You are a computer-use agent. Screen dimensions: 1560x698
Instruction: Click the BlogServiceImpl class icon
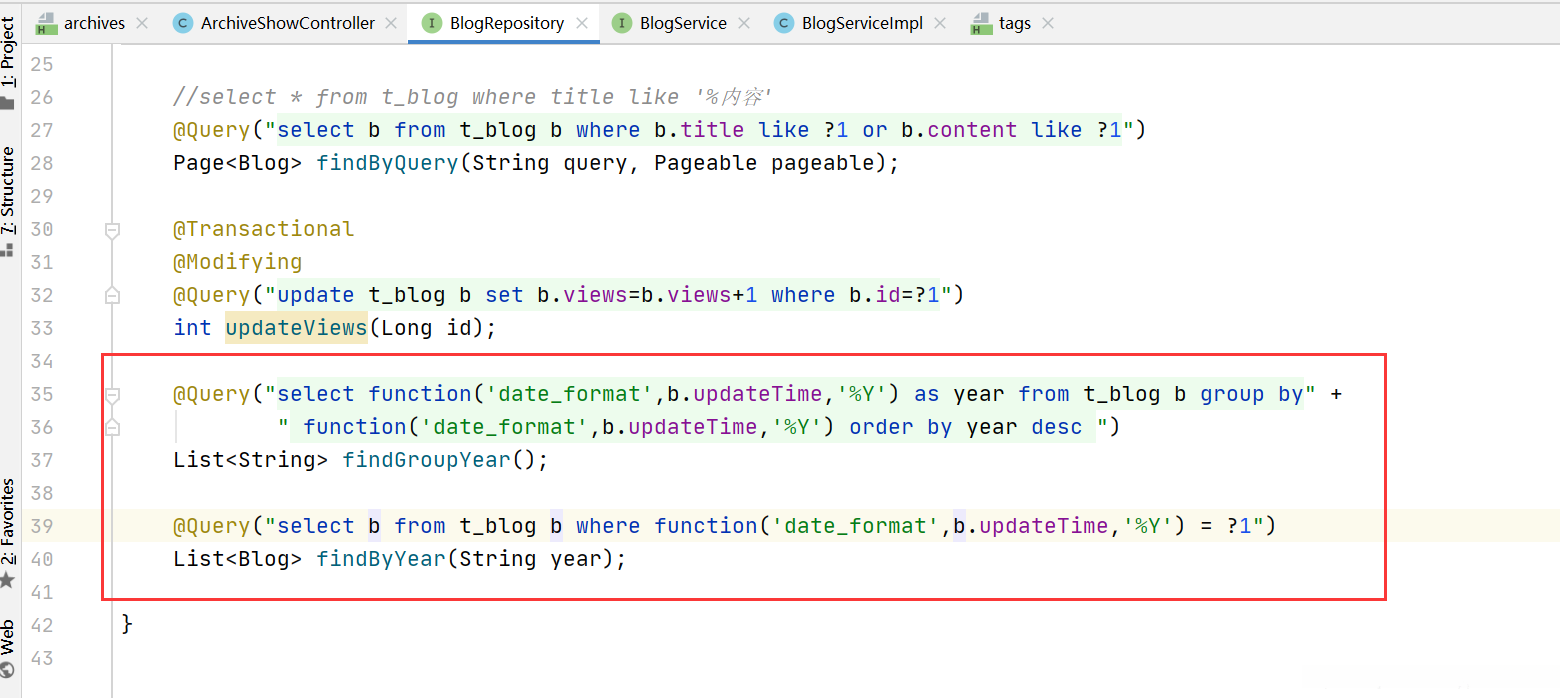[784, 23]
